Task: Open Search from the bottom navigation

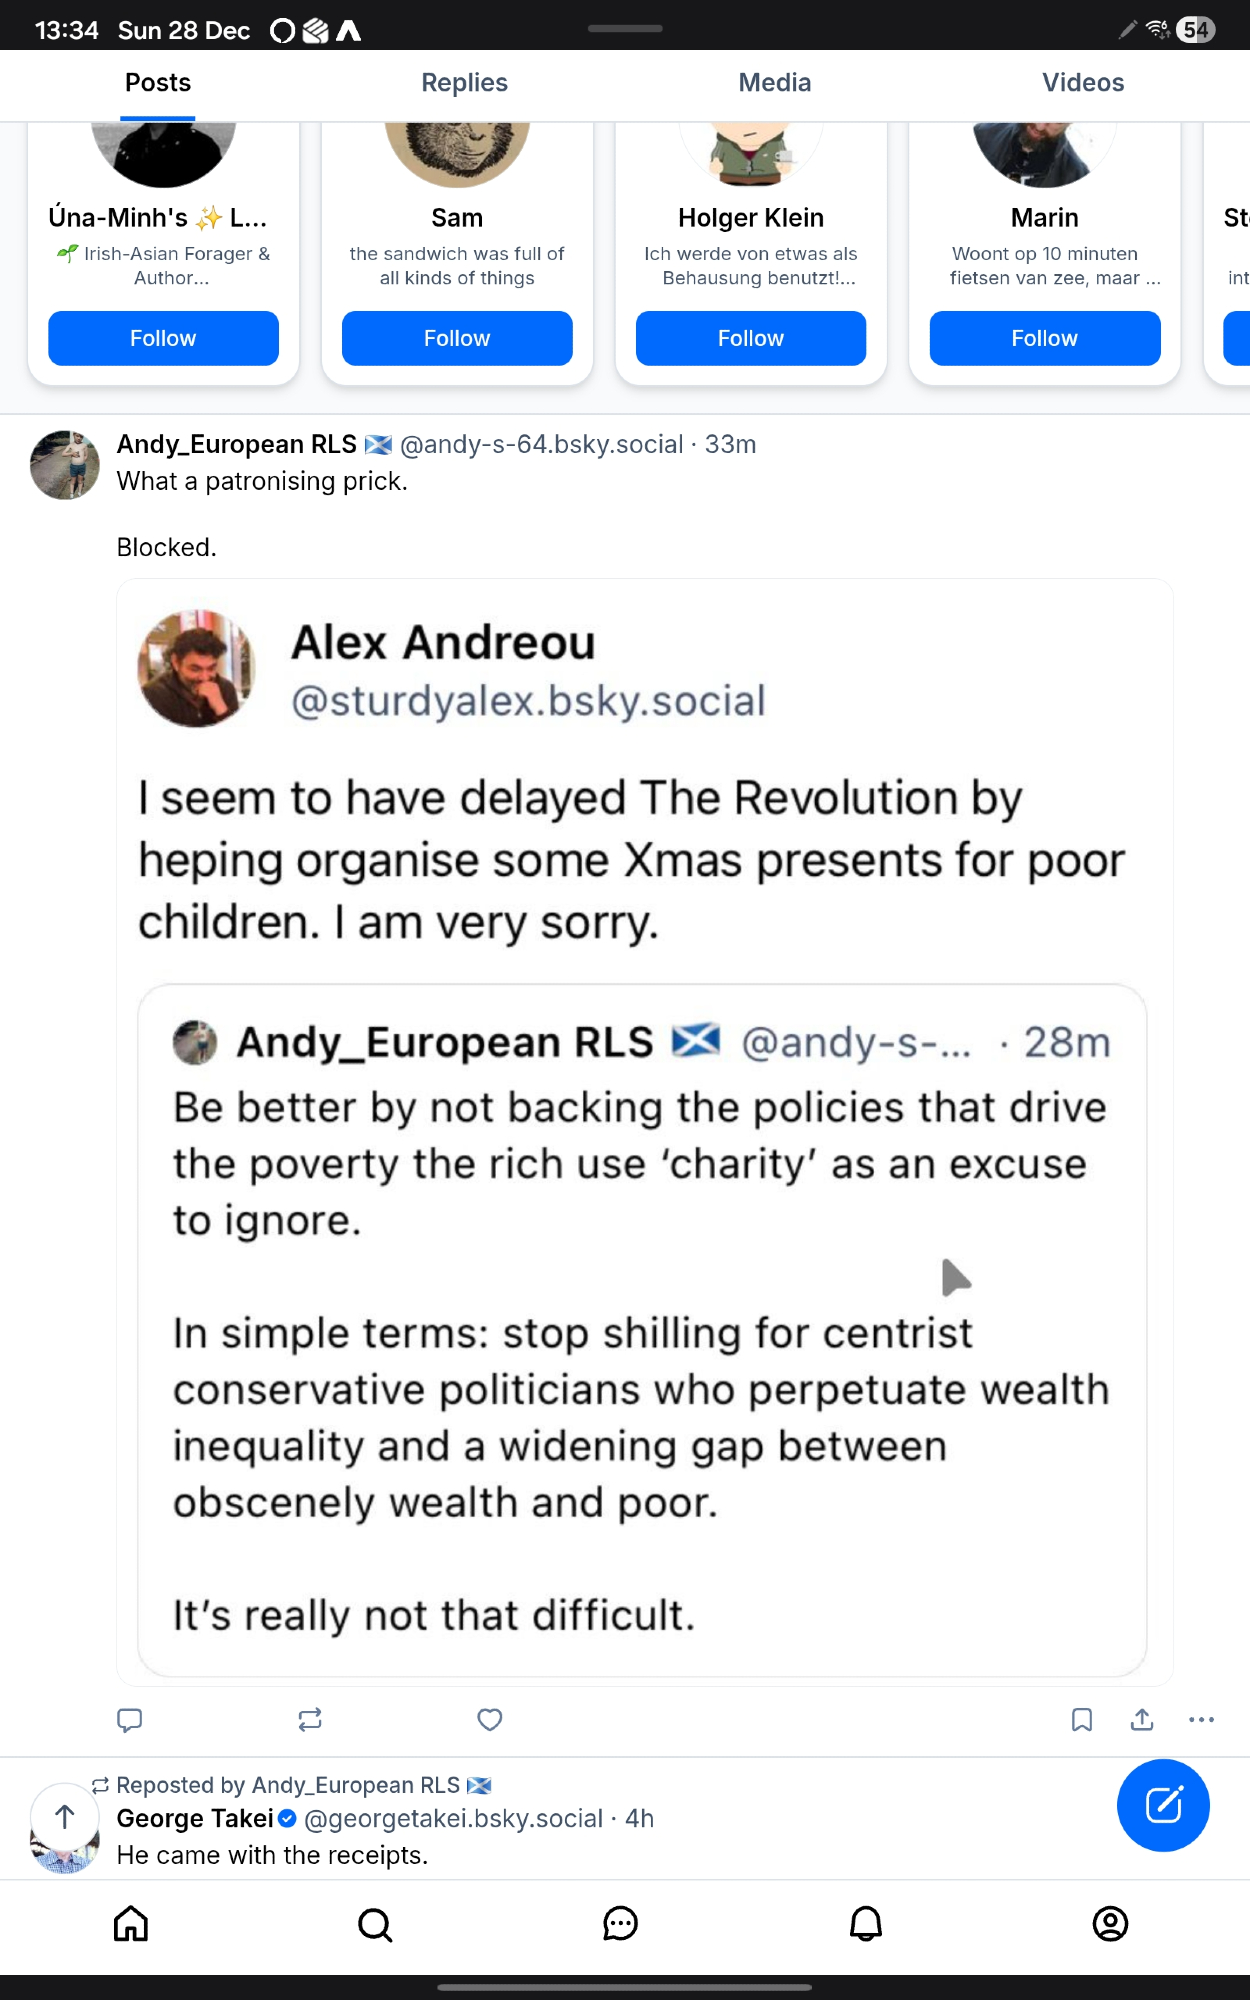Action: [x=375, y=1924]
